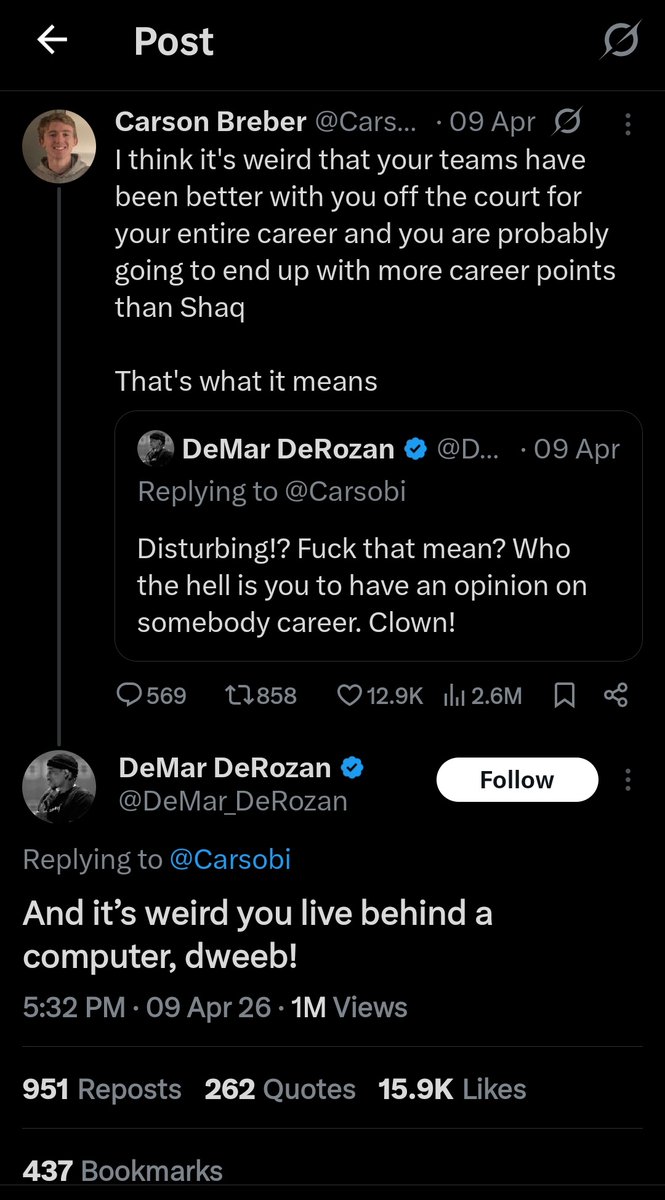Image resolution: width=665 pixels, height=1200 pixels.
Task: Go back with the arrow icon
Action: click(52, 40)
